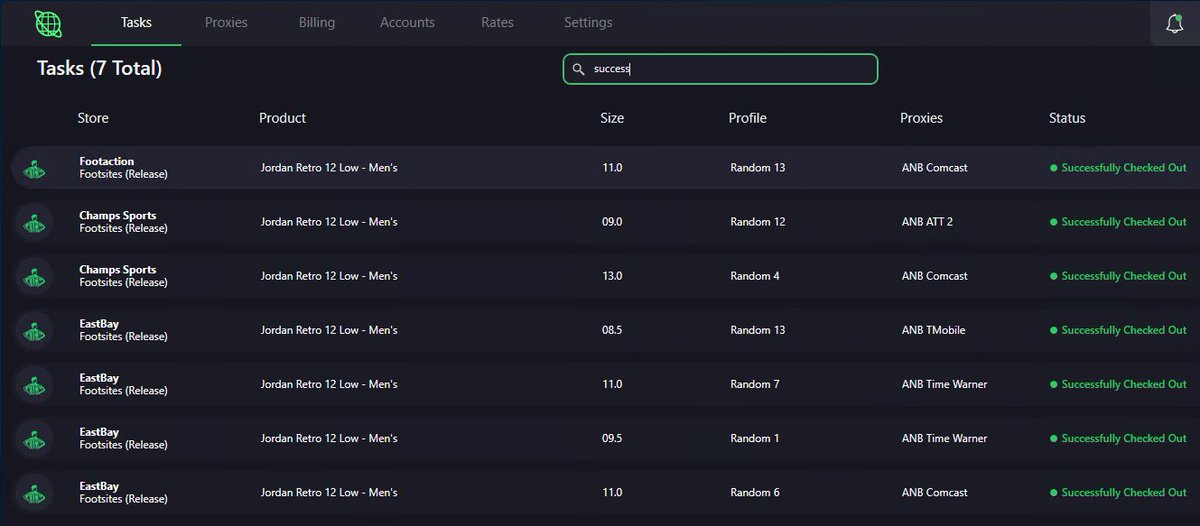Click profile 'Random 13' in Footaction row
This screenshot has width=1200, height=526.
coord(758,168)
